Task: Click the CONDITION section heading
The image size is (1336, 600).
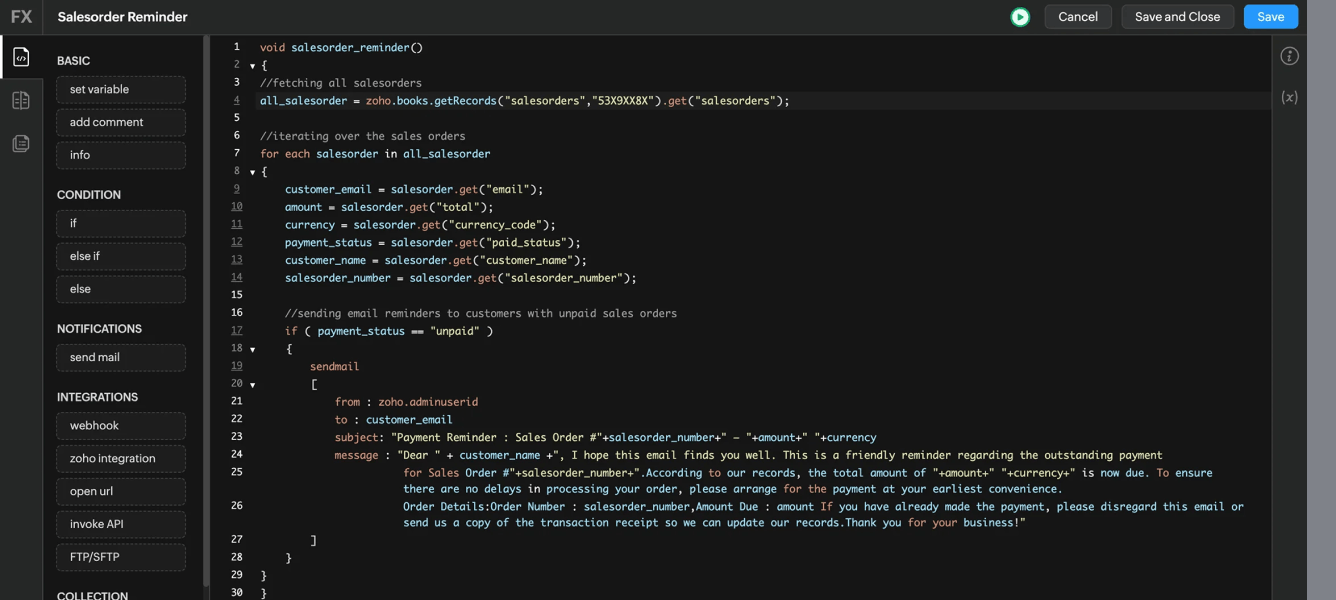Action: 89,195
